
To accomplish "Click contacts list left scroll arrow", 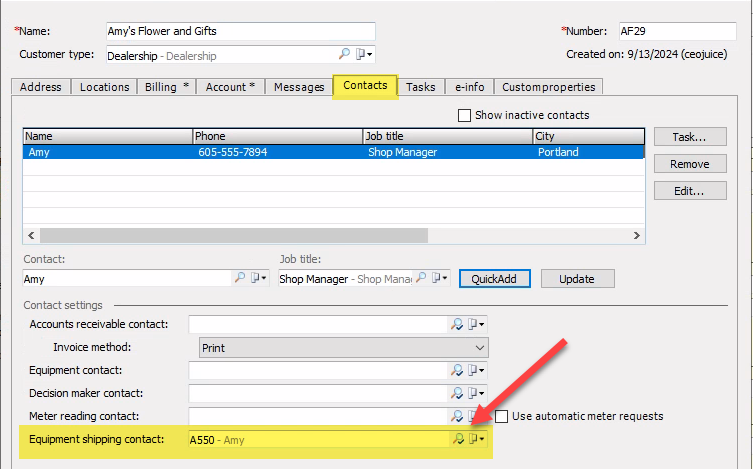I will pos(31,235).
